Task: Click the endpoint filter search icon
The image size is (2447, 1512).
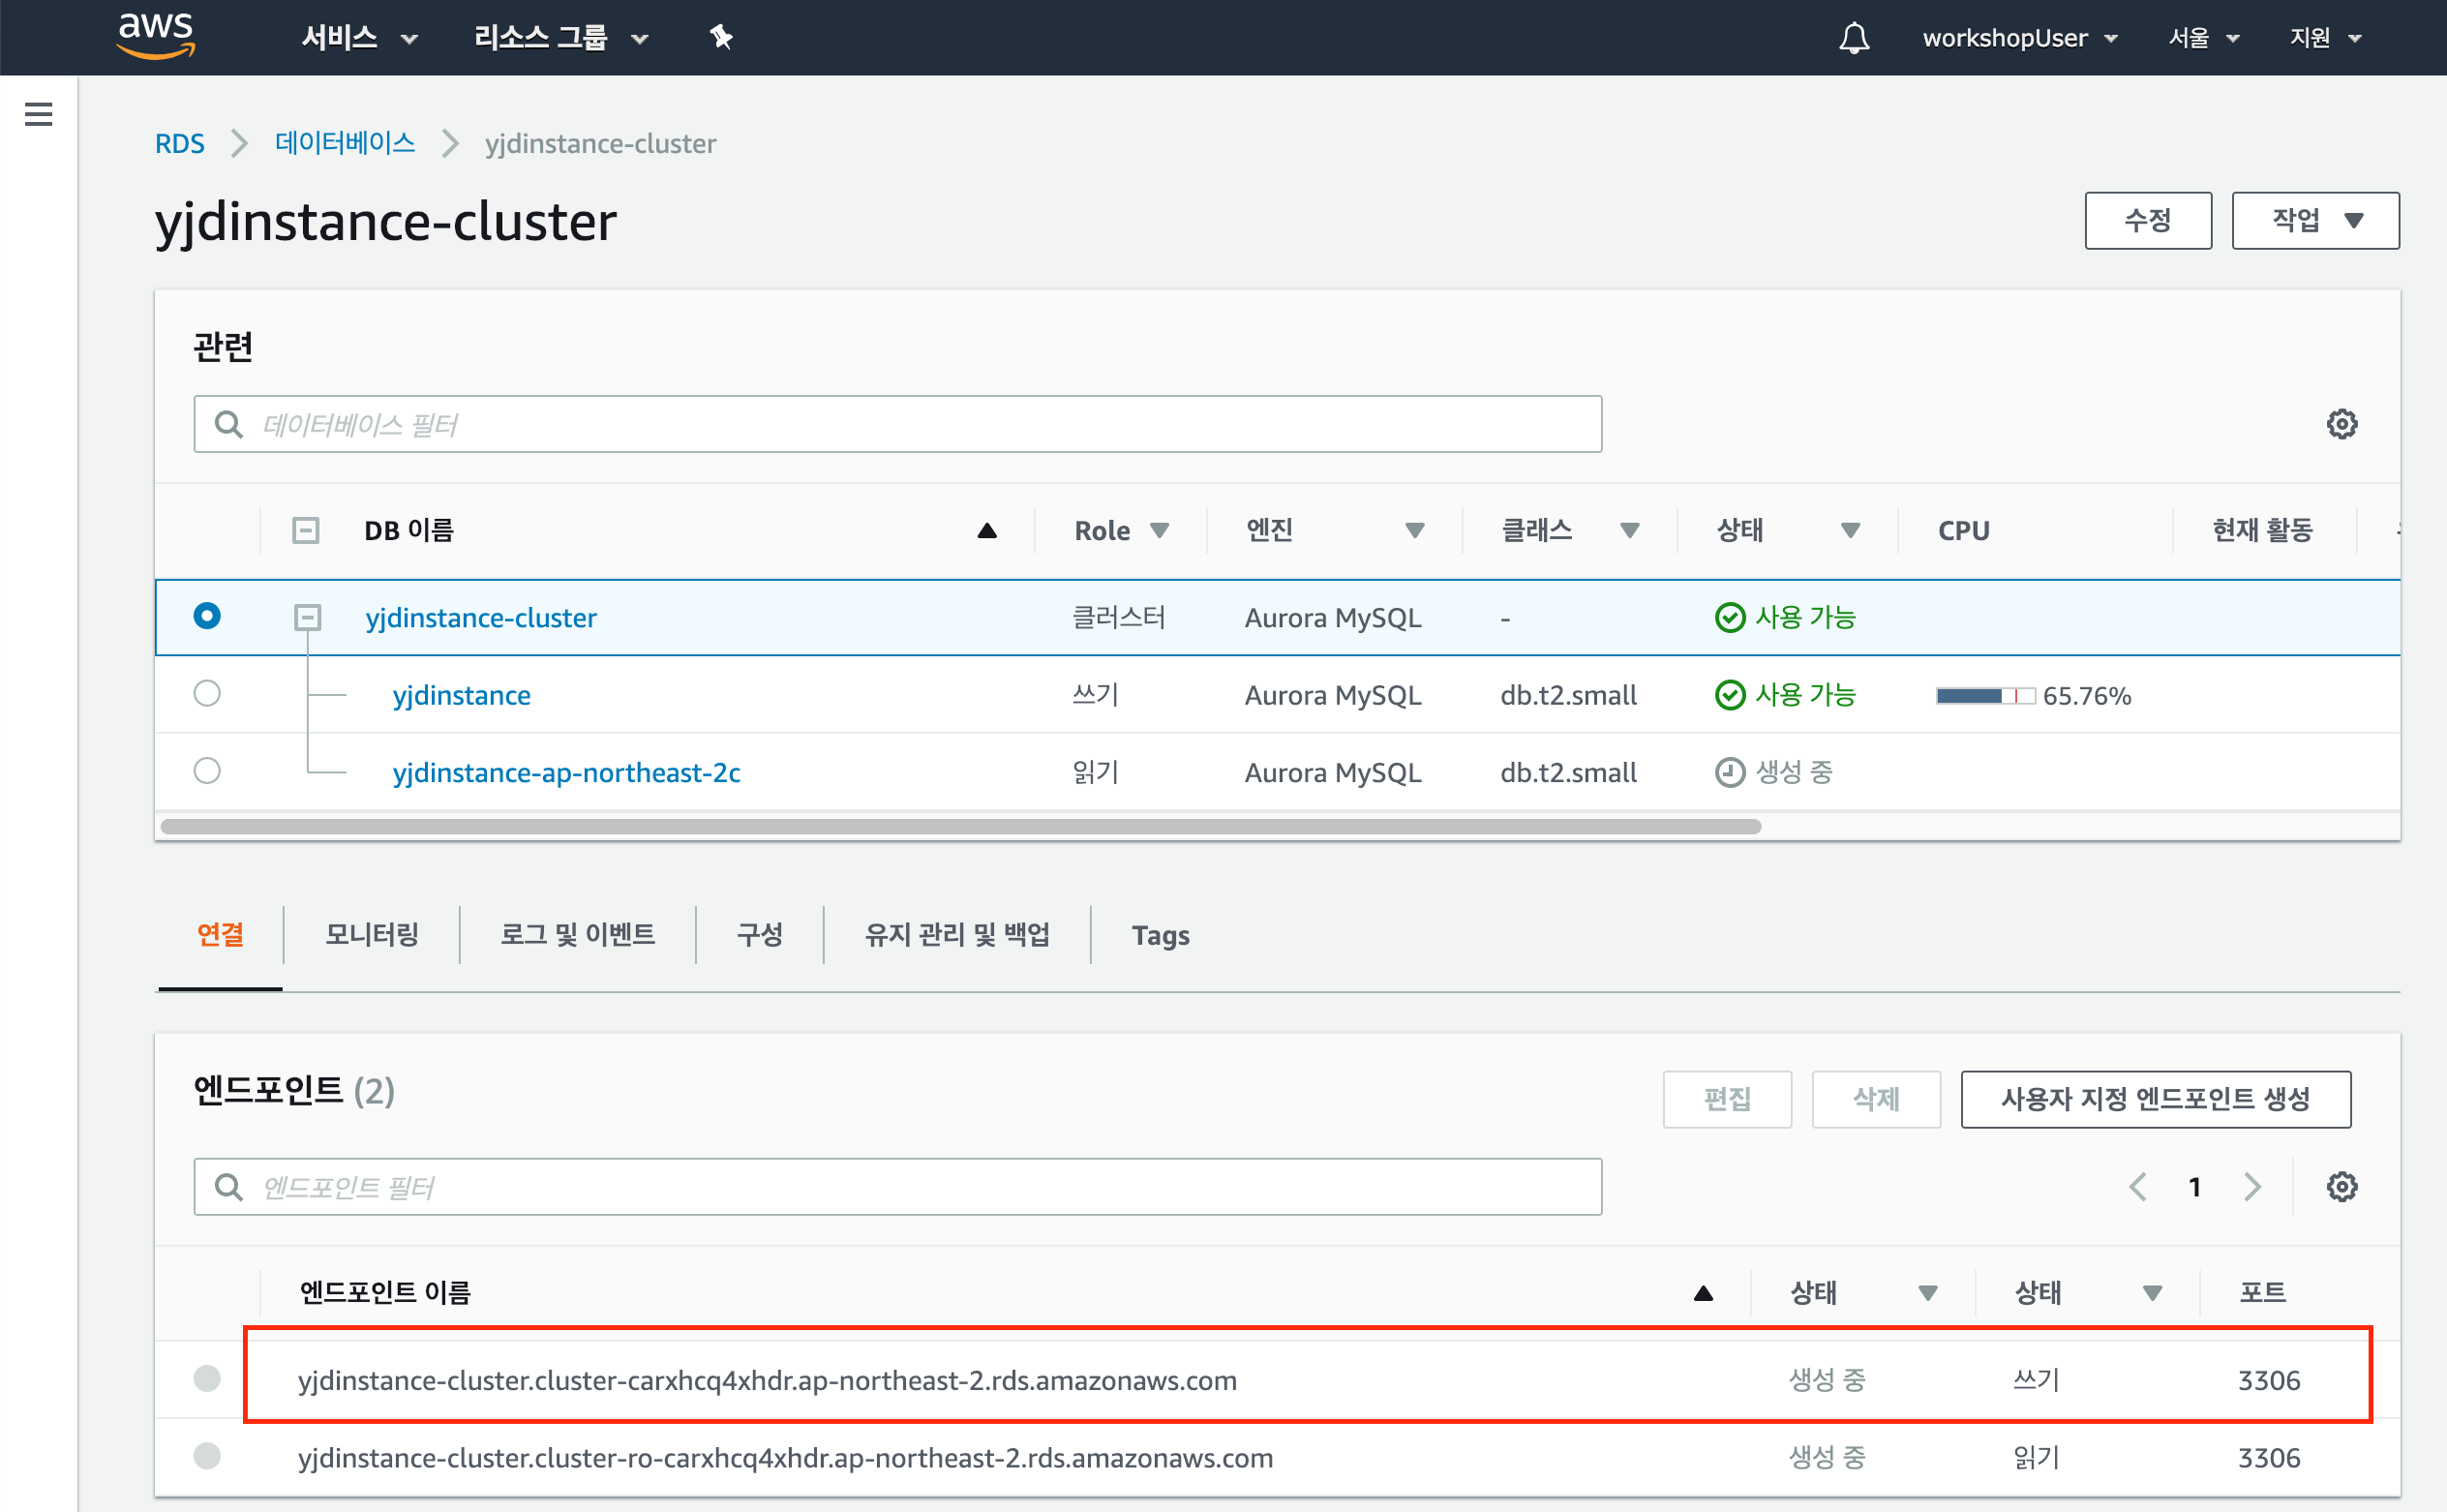Action: (x=229, y=1187)
